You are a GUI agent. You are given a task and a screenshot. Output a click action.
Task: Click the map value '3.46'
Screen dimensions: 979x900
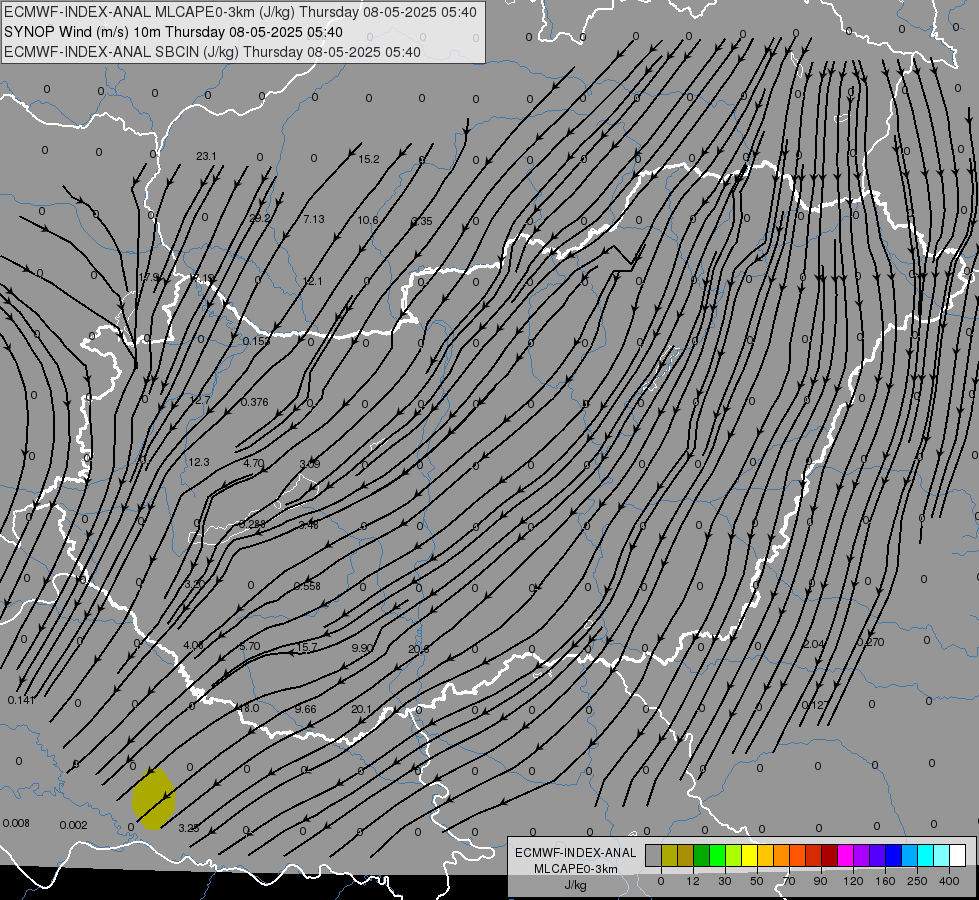point(308,525)
